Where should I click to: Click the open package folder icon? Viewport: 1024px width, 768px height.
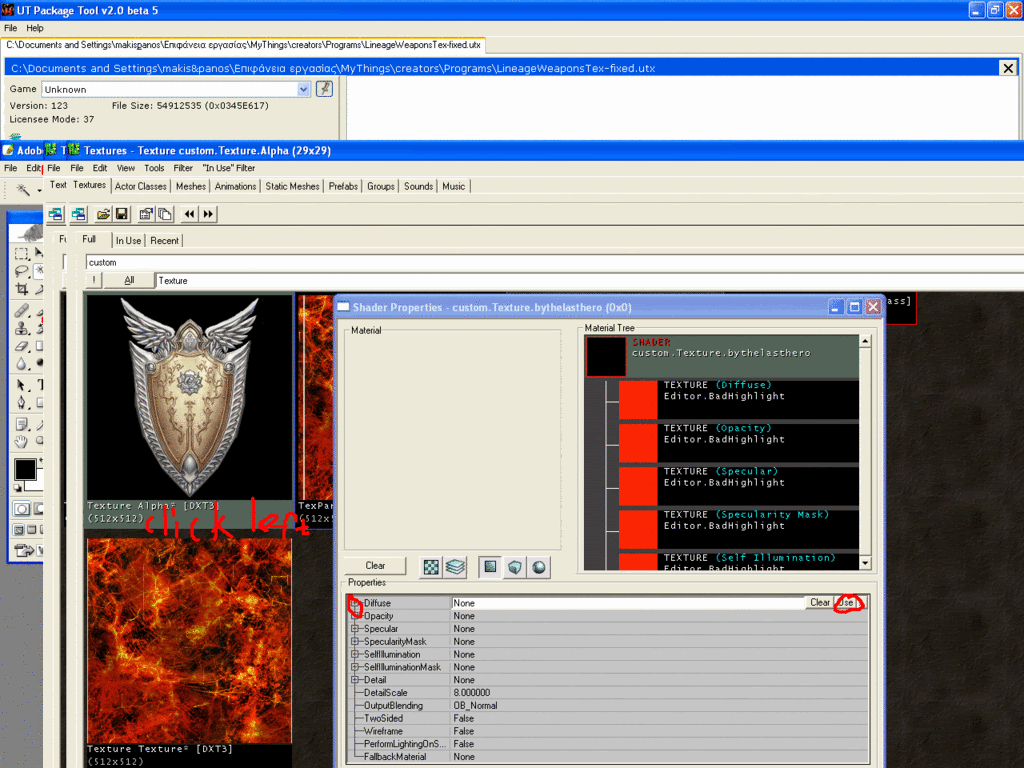pyautogui.click(x=103, y=214)
